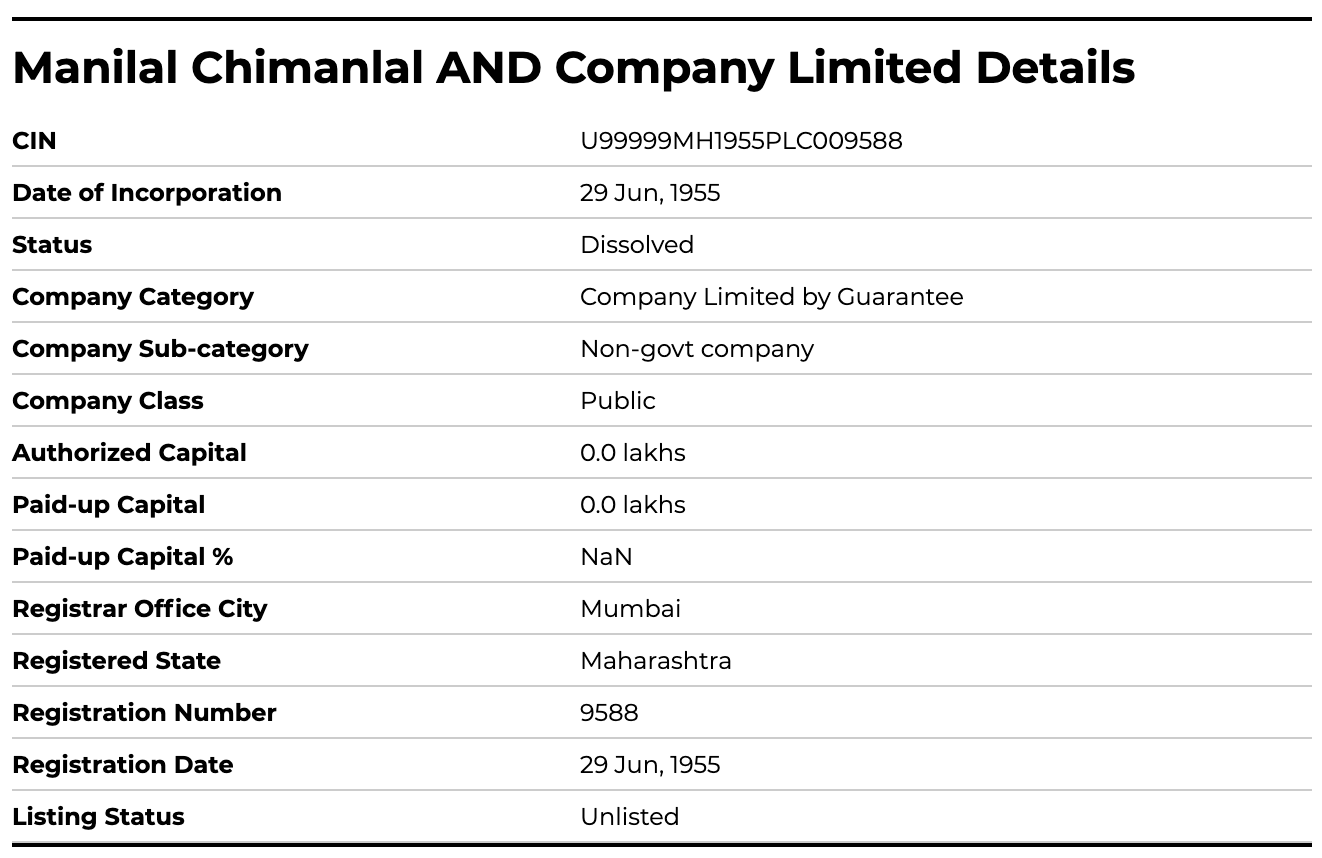This screenshot has width=1322, height=858.
Task: Click the NaN Paid-up Capital % value
Action: [x=606, y=557]
